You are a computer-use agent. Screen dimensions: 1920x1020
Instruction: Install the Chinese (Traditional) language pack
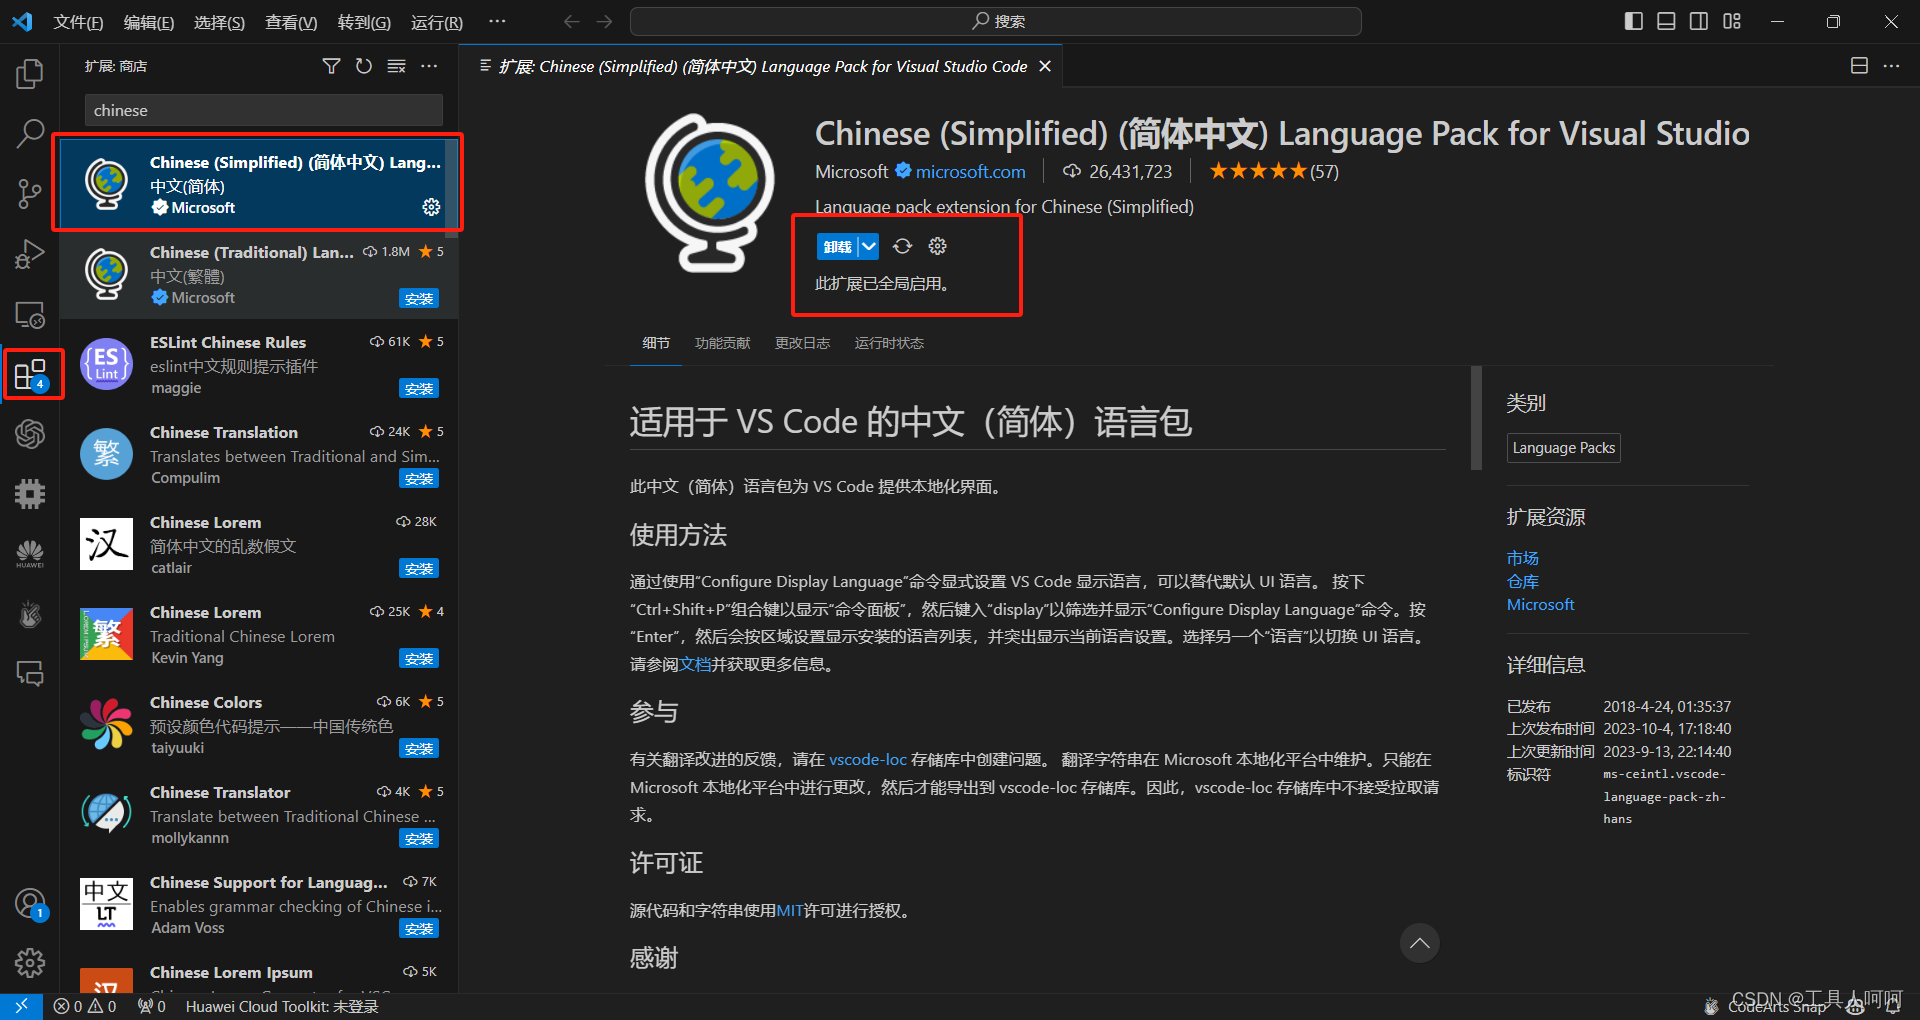point(419,298)
